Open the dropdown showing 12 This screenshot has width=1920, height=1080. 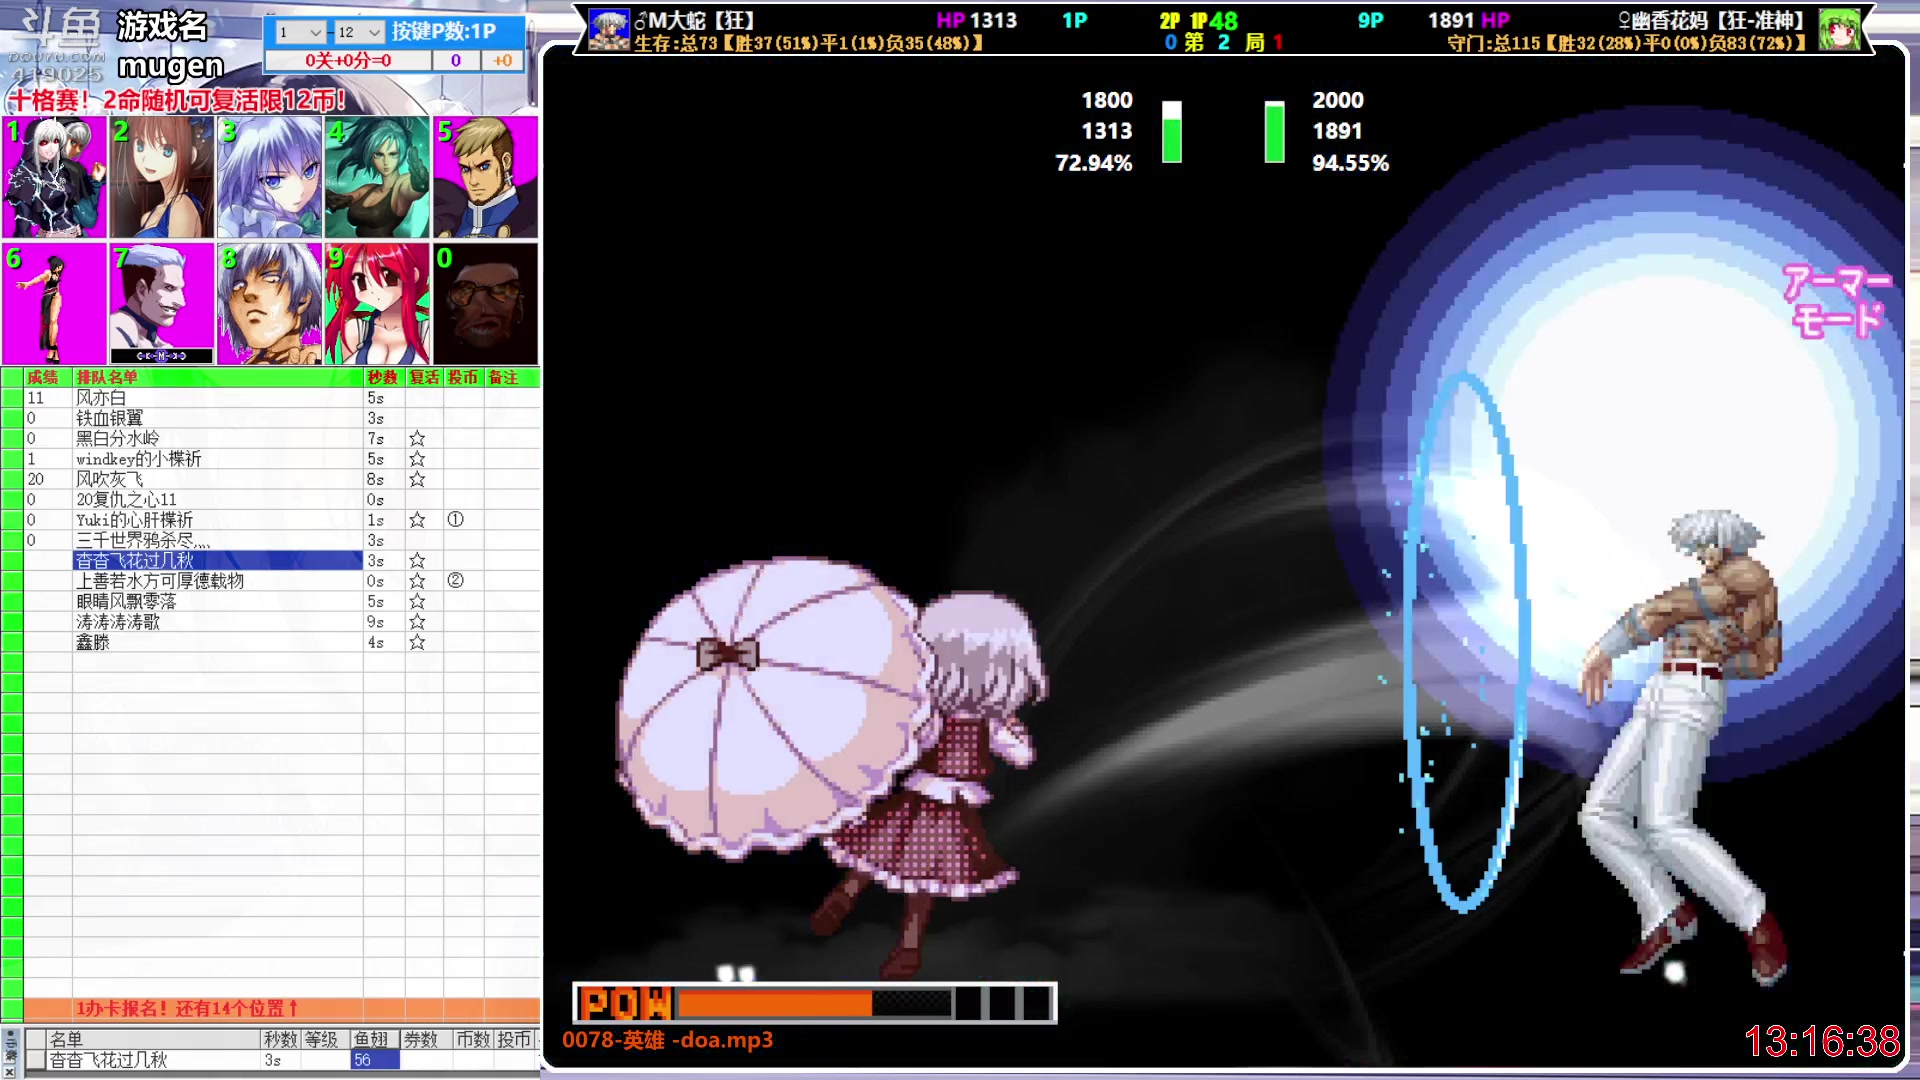359,32
